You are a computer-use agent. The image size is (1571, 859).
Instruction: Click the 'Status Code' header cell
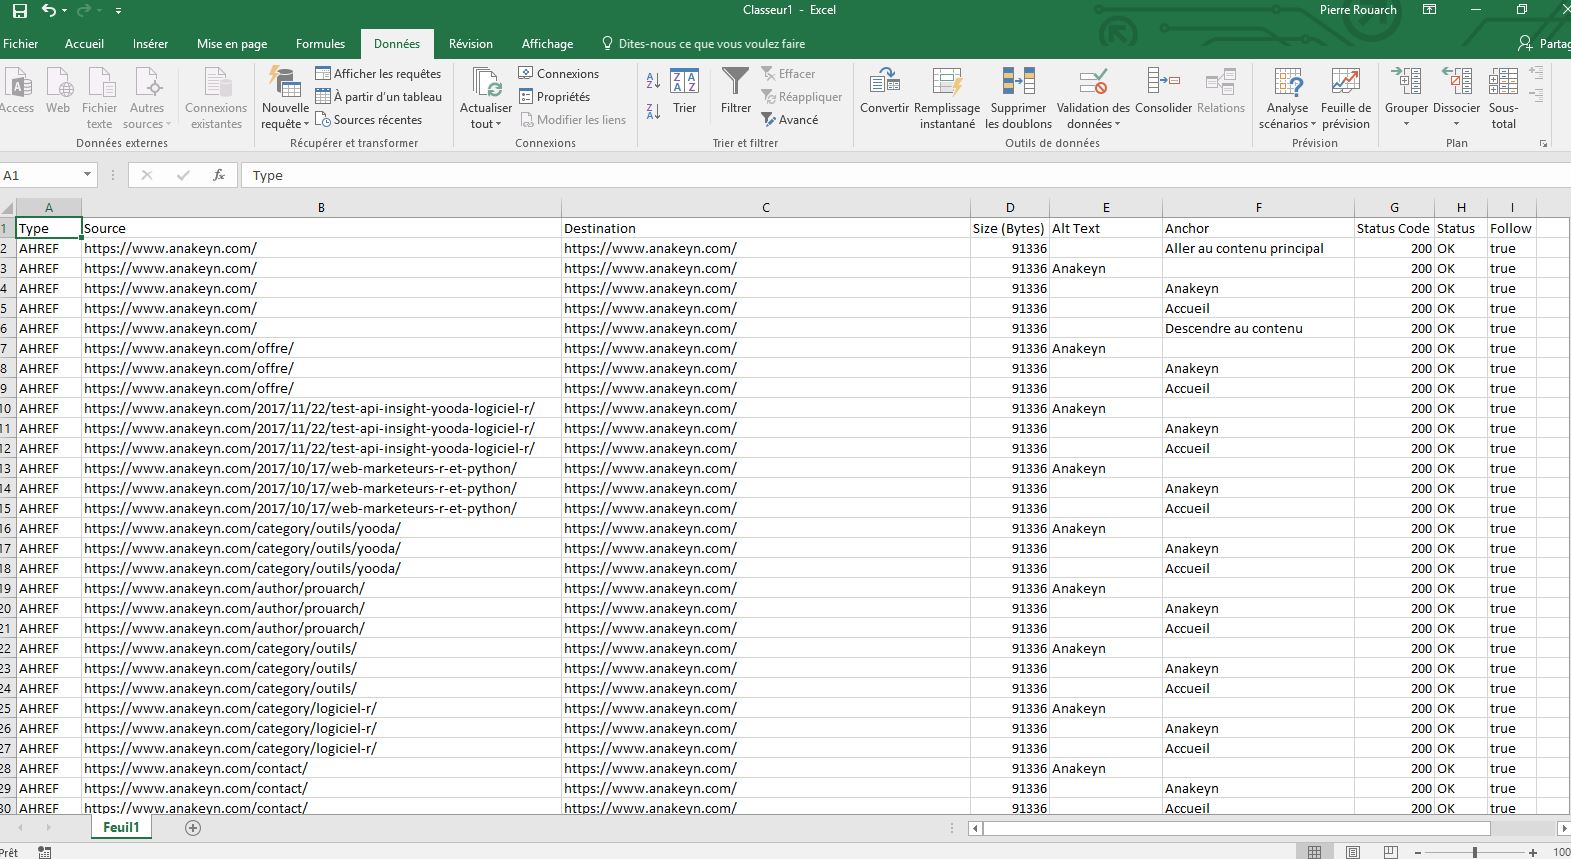click(1394, 228)
